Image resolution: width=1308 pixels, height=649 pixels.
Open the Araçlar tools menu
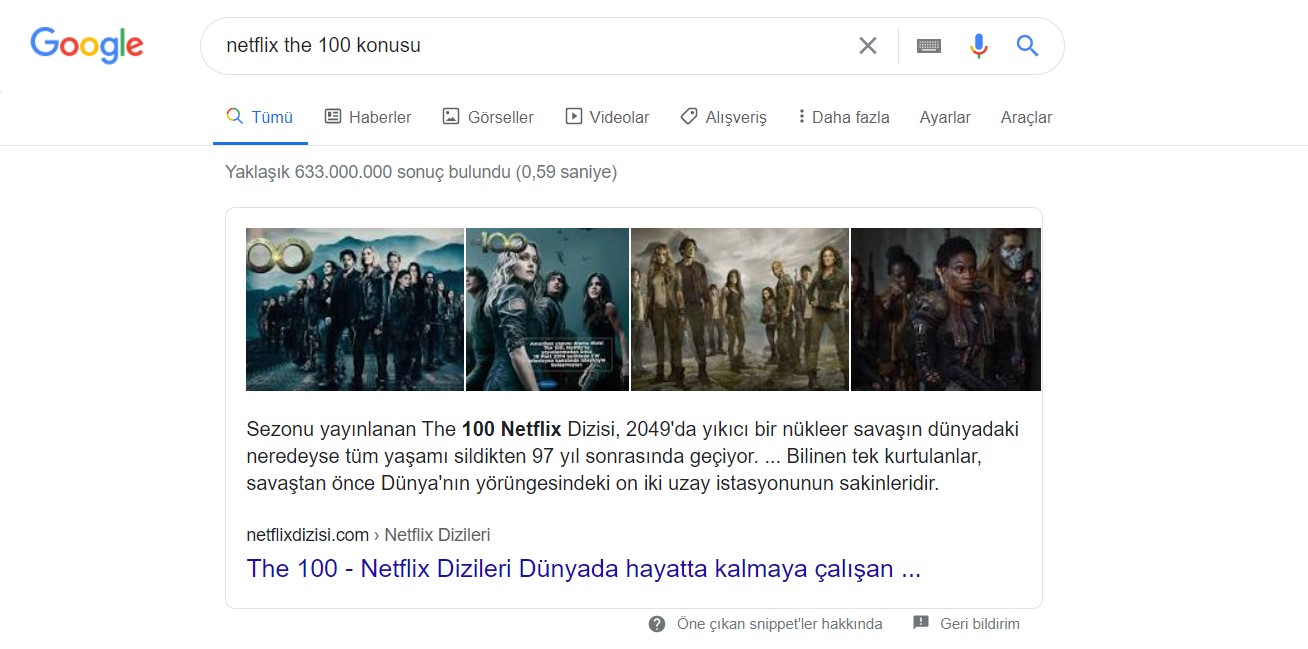pyautogui.click(x=1026, y=117)
